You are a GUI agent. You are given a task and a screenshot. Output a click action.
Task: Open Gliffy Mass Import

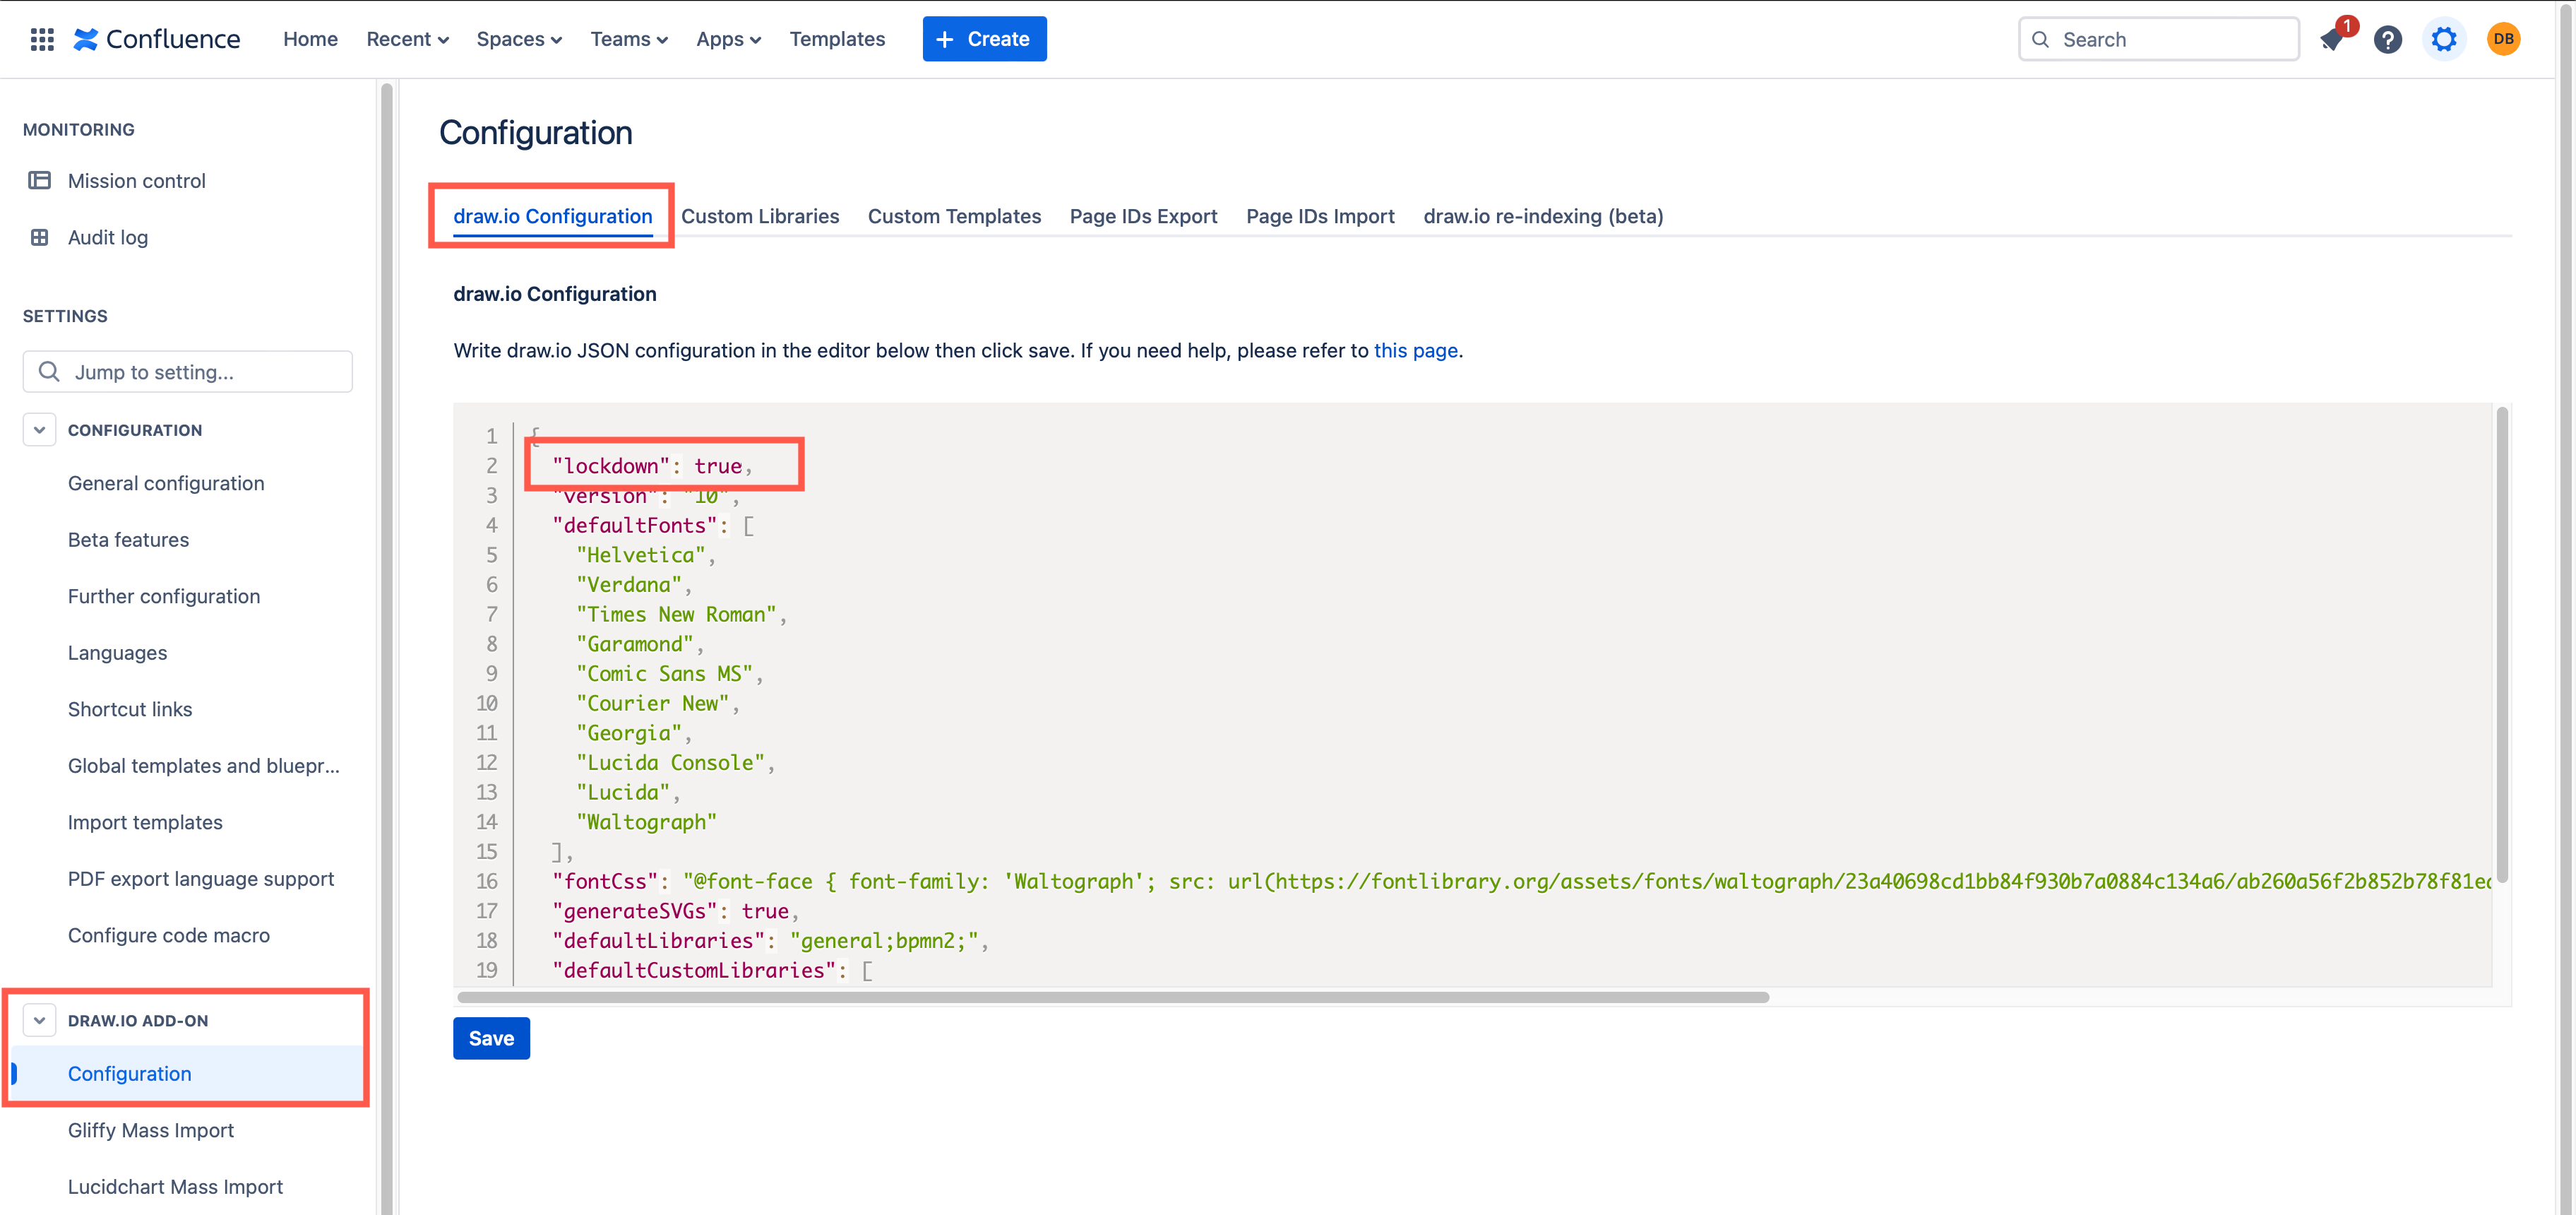pyautogui.click(x=151, y=1130)
